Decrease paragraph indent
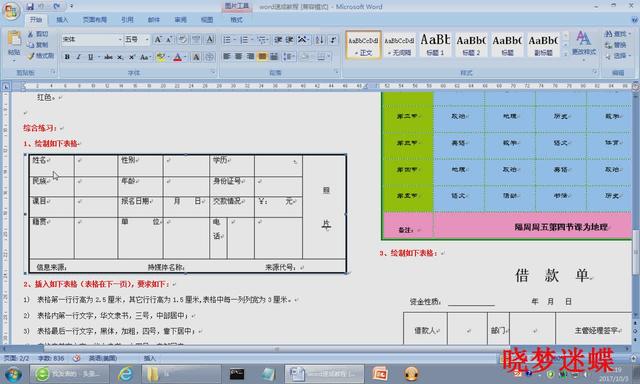Viewport: 640px width, 384px height. pos(278,40)
